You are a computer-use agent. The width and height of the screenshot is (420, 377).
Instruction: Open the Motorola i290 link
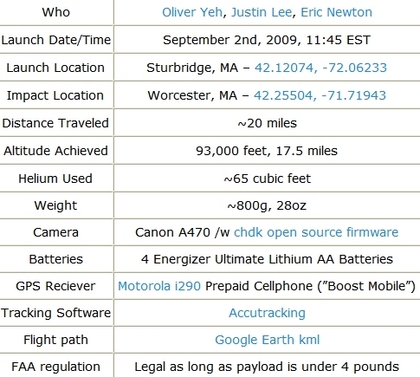point(159,286)
